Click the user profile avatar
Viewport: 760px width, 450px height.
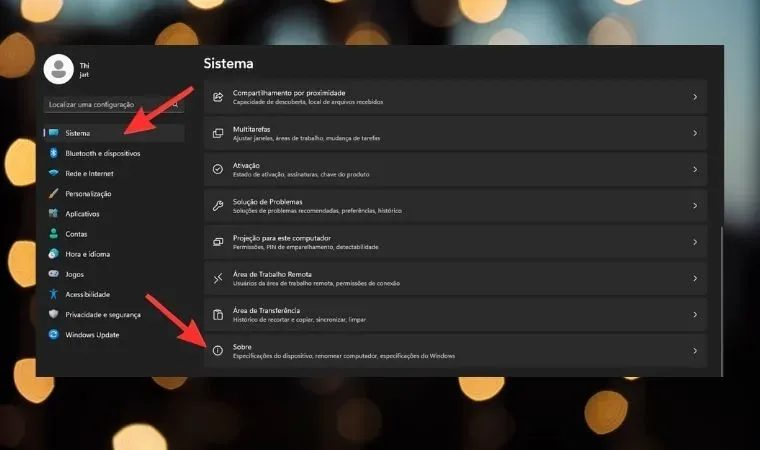[x=59, y=69]
